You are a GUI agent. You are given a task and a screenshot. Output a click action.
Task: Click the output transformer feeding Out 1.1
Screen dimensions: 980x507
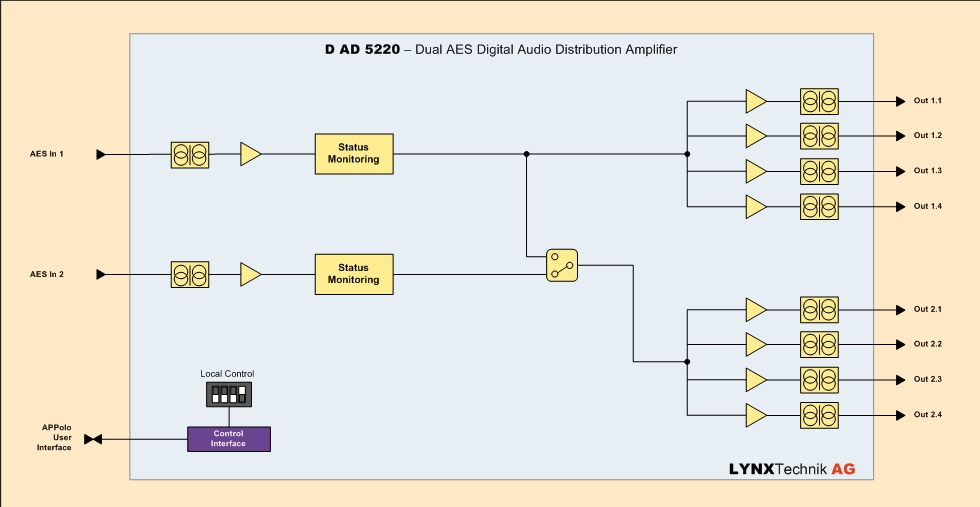coord(819,101)
